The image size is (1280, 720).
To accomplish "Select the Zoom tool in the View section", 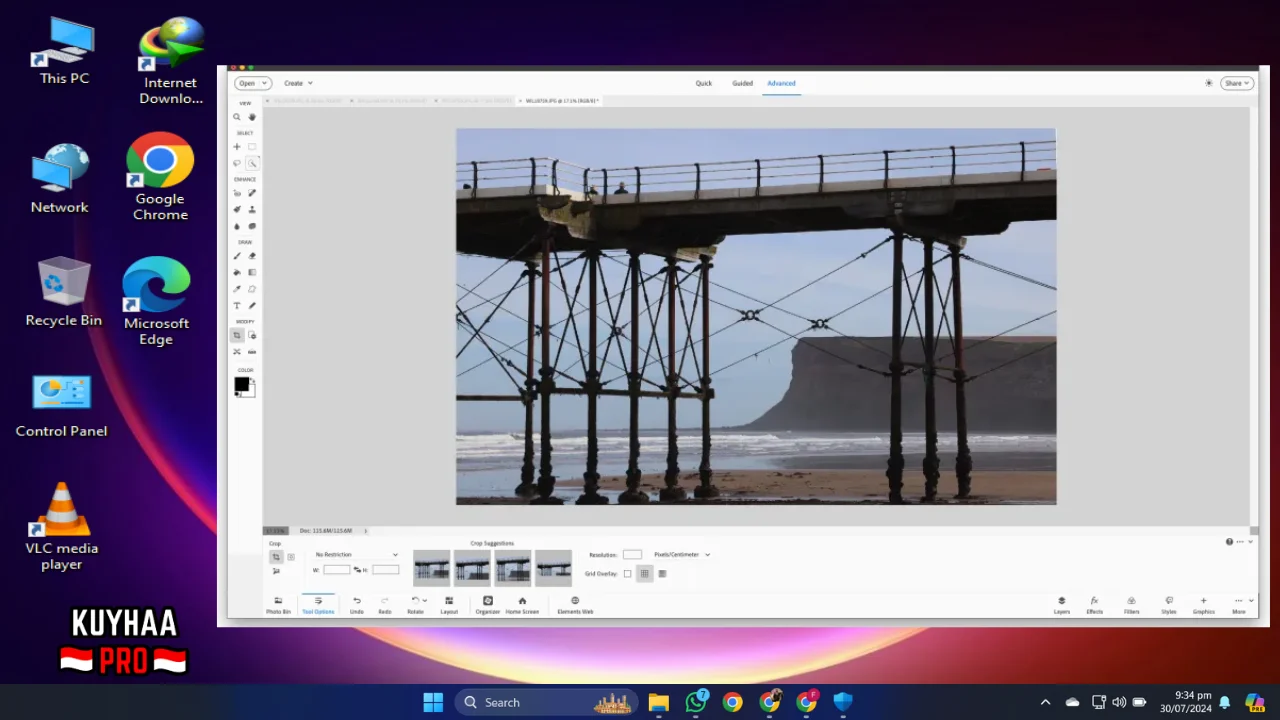I will (237, 117).
